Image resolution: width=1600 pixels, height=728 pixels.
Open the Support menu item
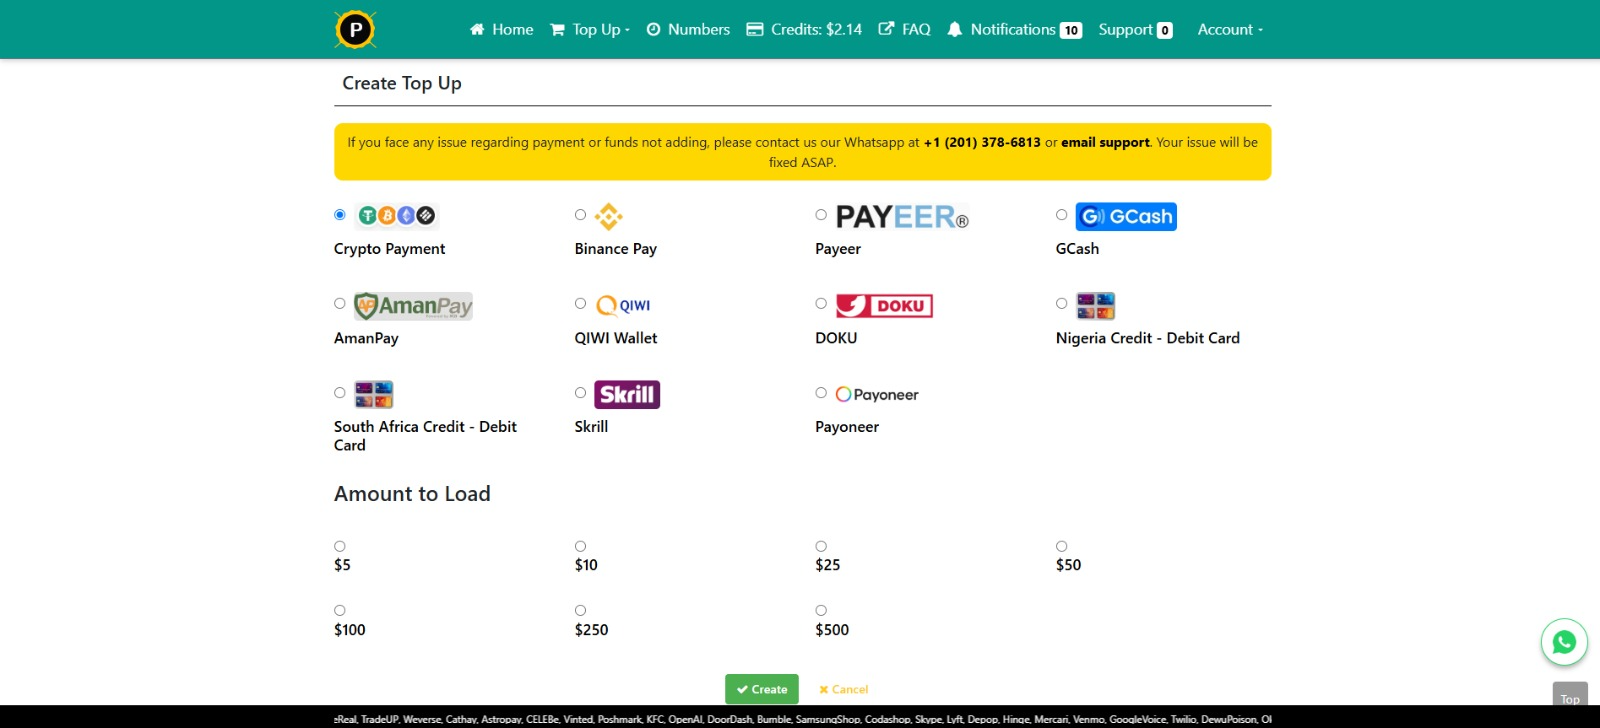(x=1135, y=29)
